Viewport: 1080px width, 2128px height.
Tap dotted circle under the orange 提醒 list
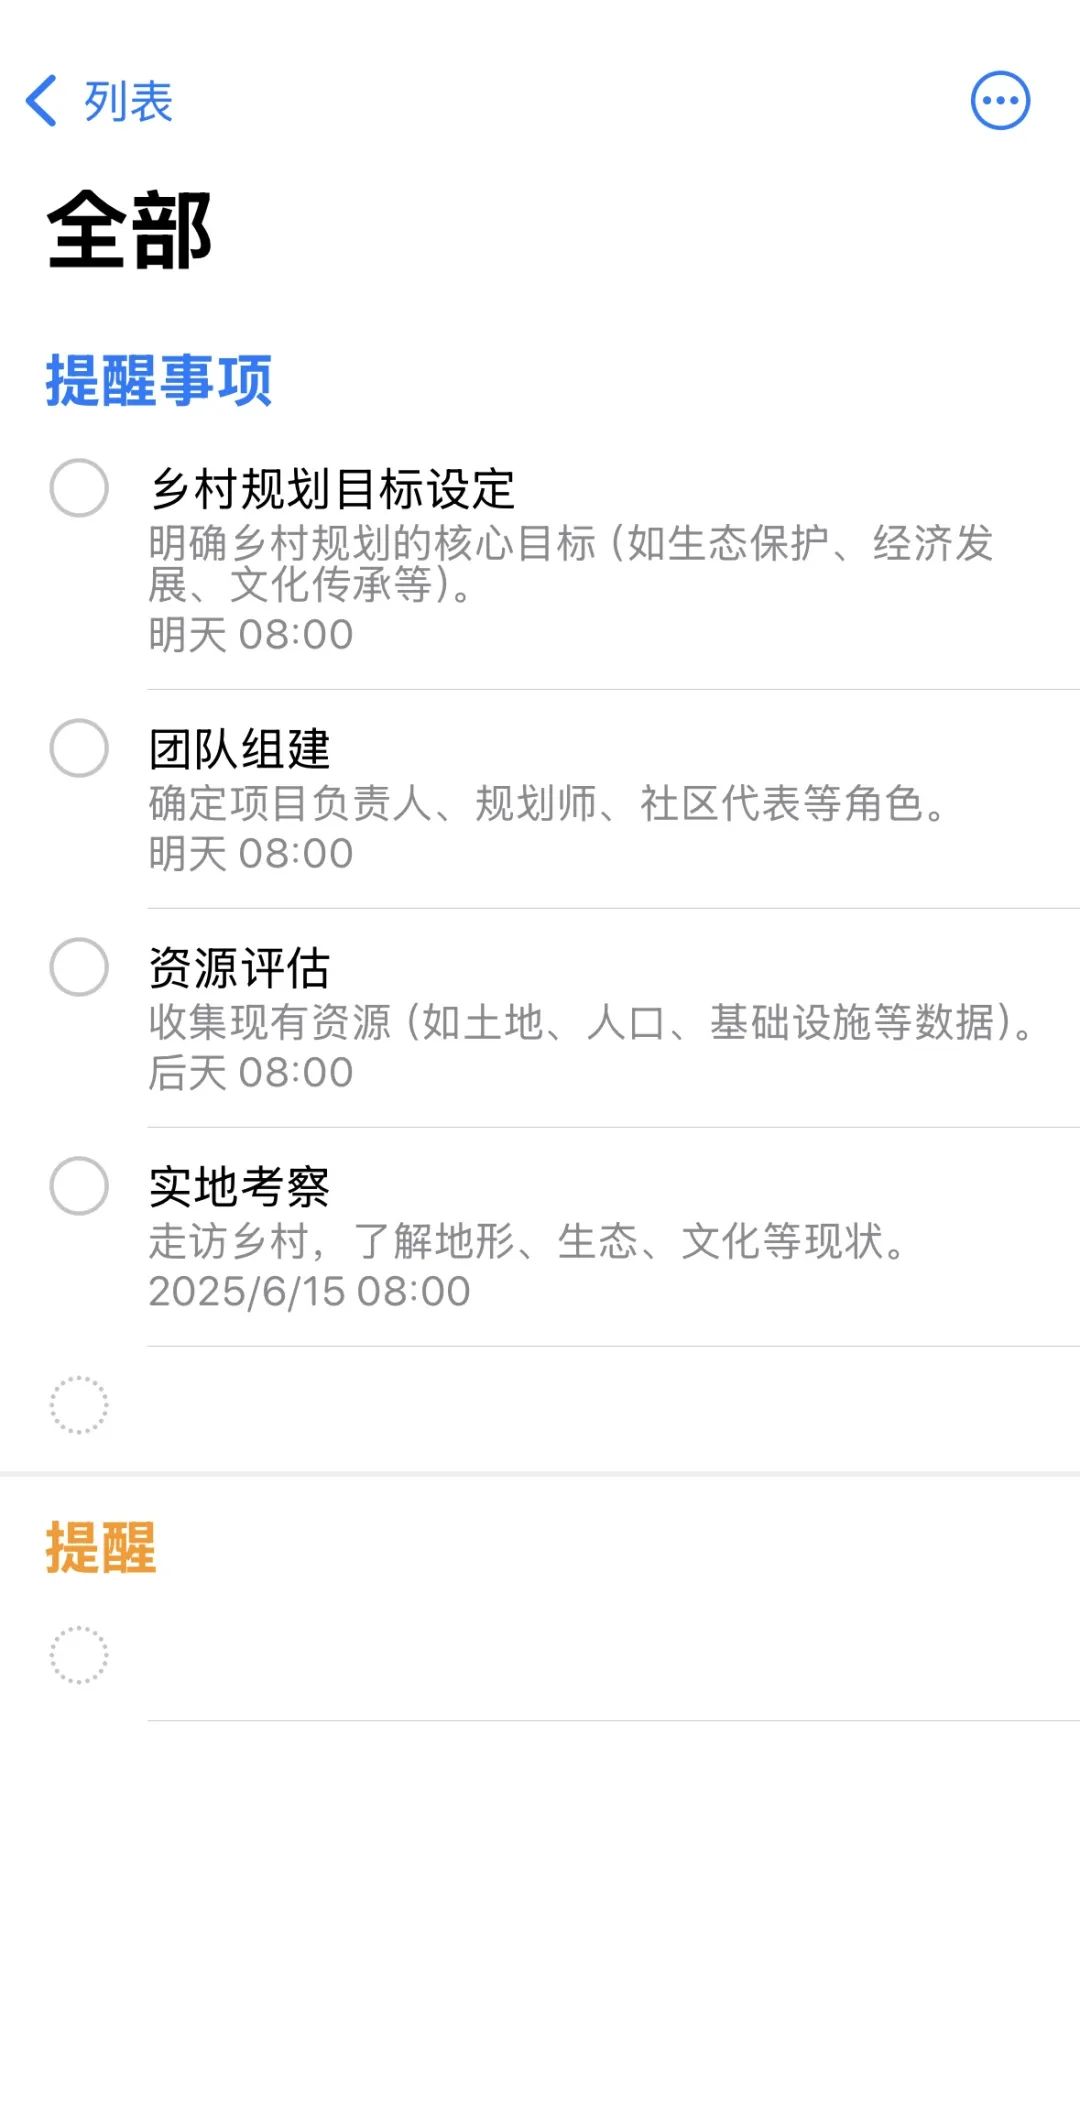pyautogui.click(x=79, y=1655)
